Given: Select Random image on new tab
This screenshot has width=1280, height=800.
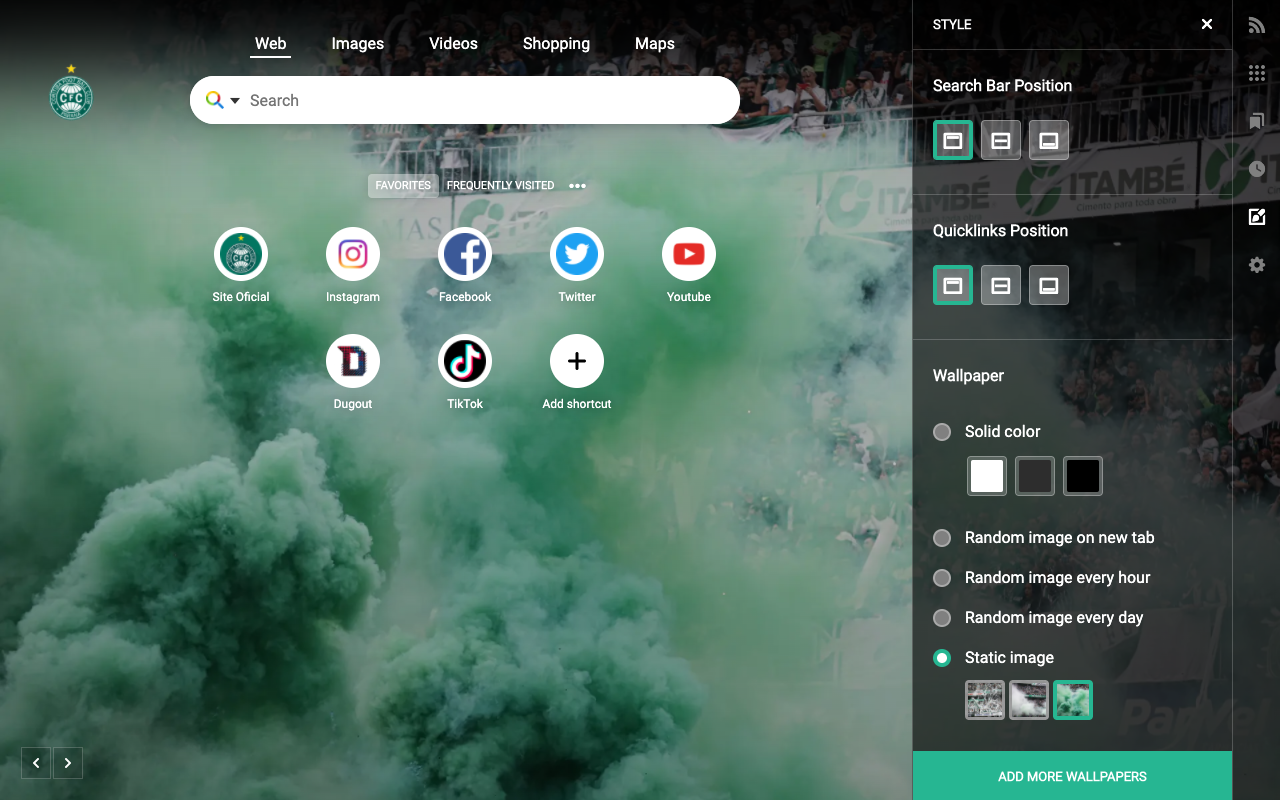Looking at the screenshot, I should pos(942,538).
